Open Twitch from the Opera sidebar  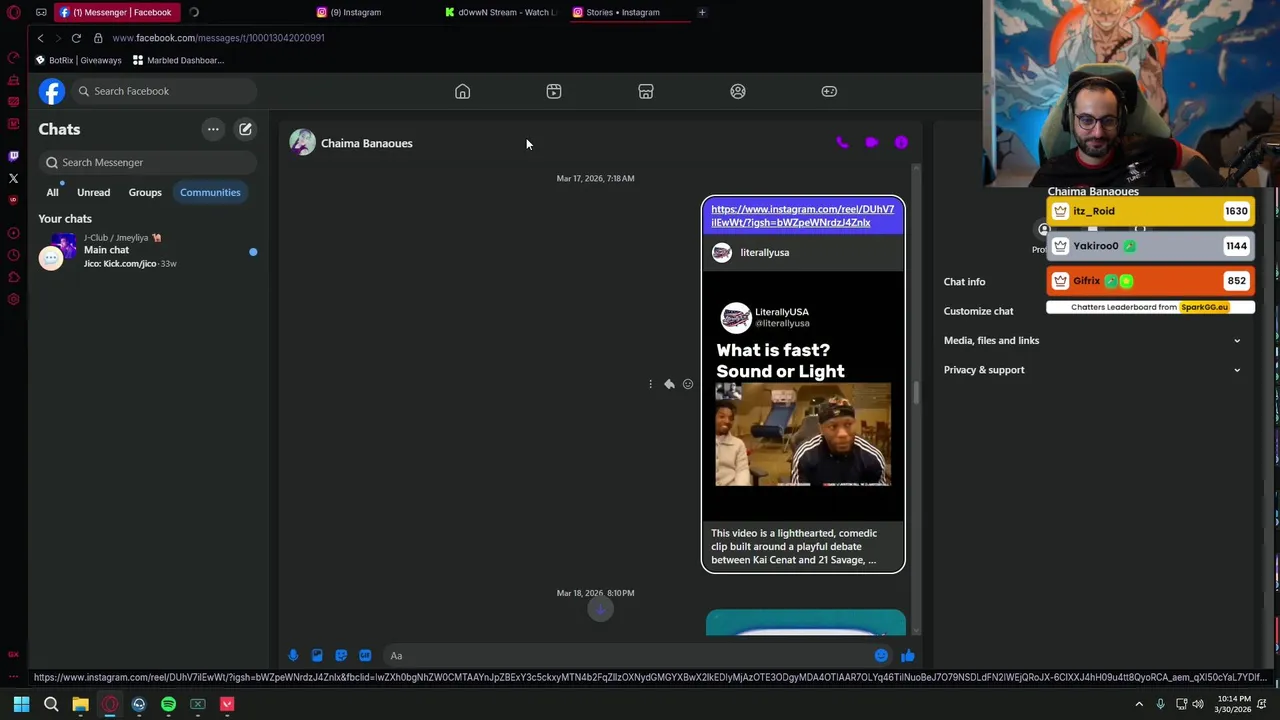click(x=13, y=156)
